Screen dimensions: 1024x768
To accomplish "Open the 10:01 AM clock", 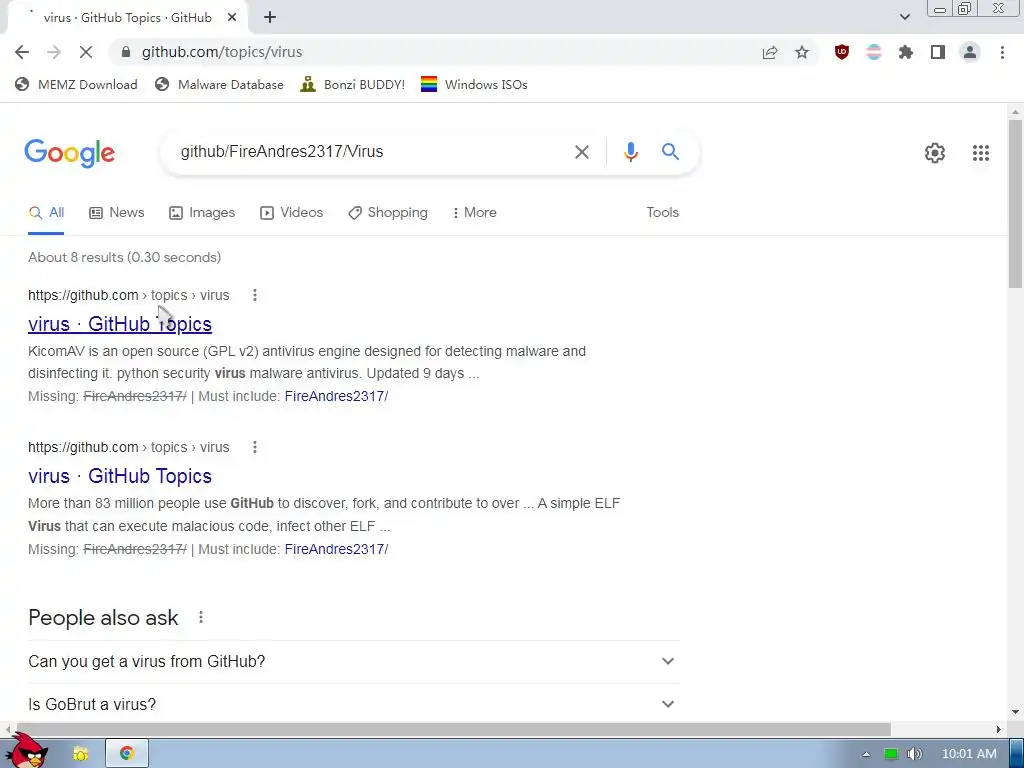I will click(969, 754).
